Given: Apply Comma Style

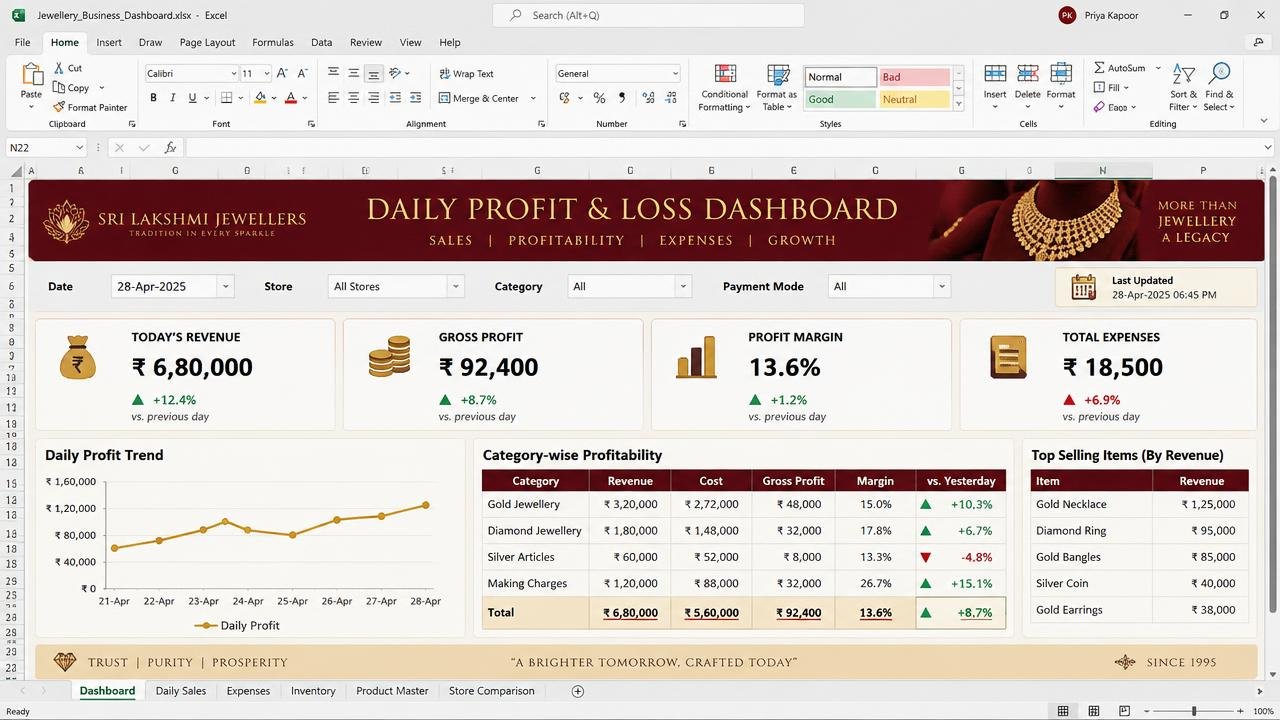Looking at the screenshot, I should pyautogui.click(x=623, y=98).
